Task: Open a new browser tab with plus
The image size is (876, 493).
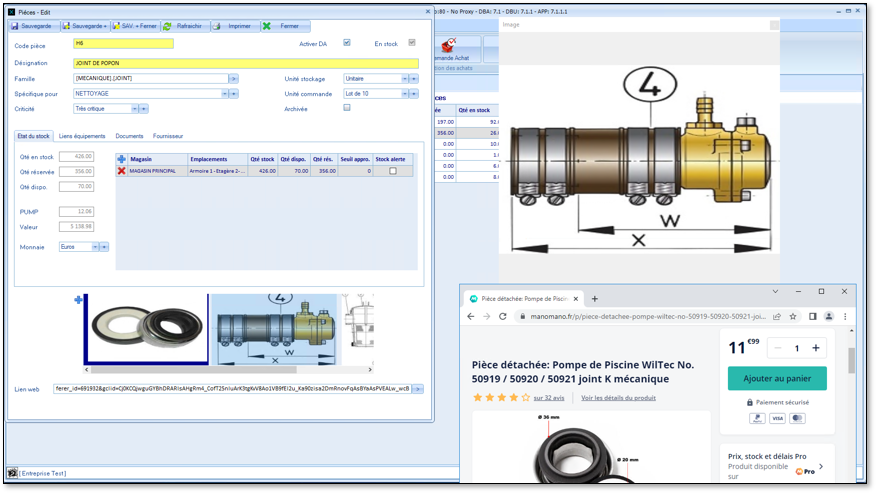Action: [x=594, y=299]
